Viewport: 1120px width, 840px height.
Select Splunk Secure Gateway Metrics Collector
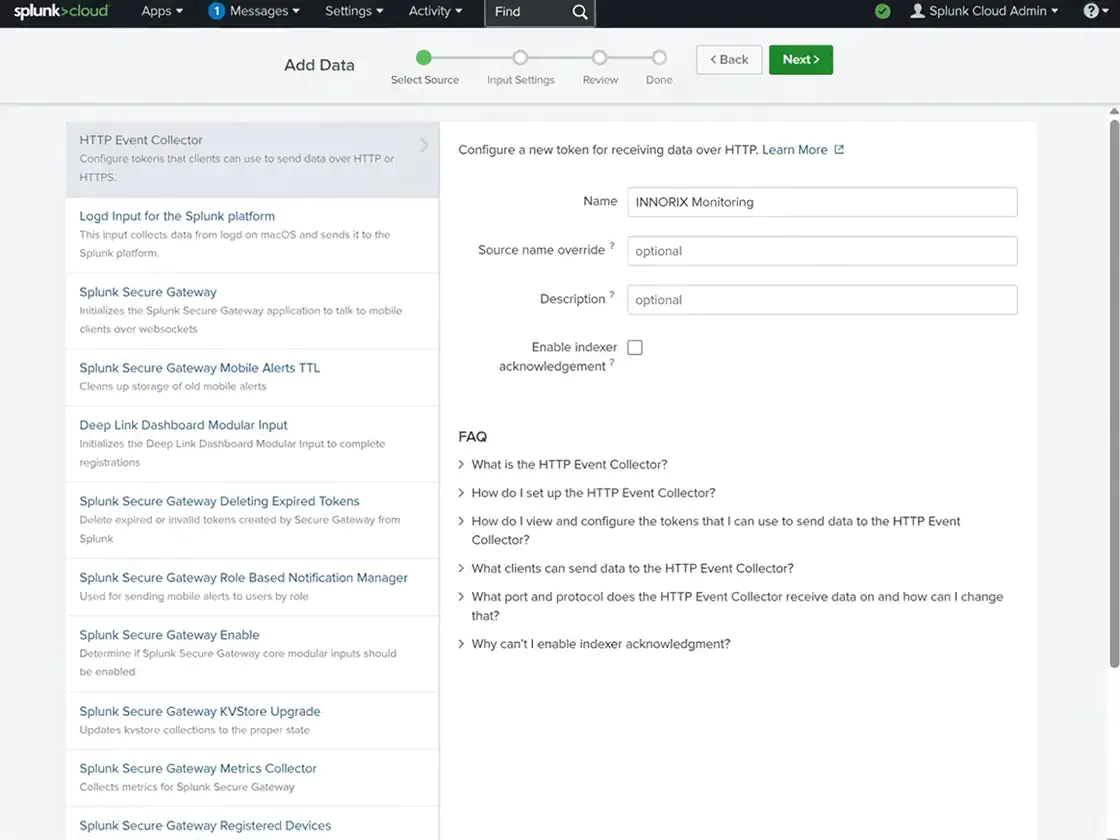253,778
